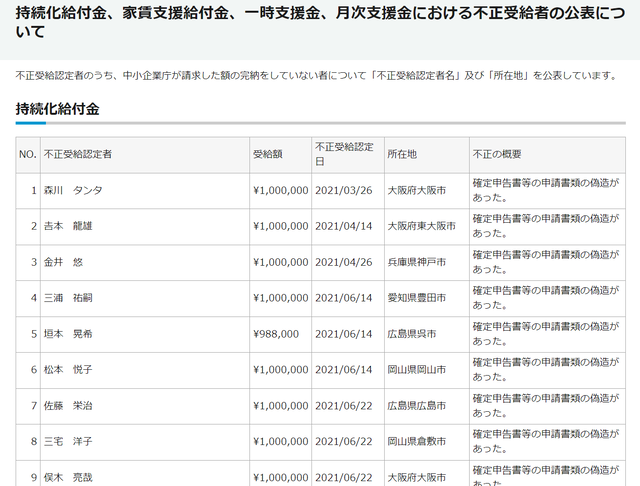
Task: Click the location 大阪府大阪市 in row 9
Action: coord(417,477)
